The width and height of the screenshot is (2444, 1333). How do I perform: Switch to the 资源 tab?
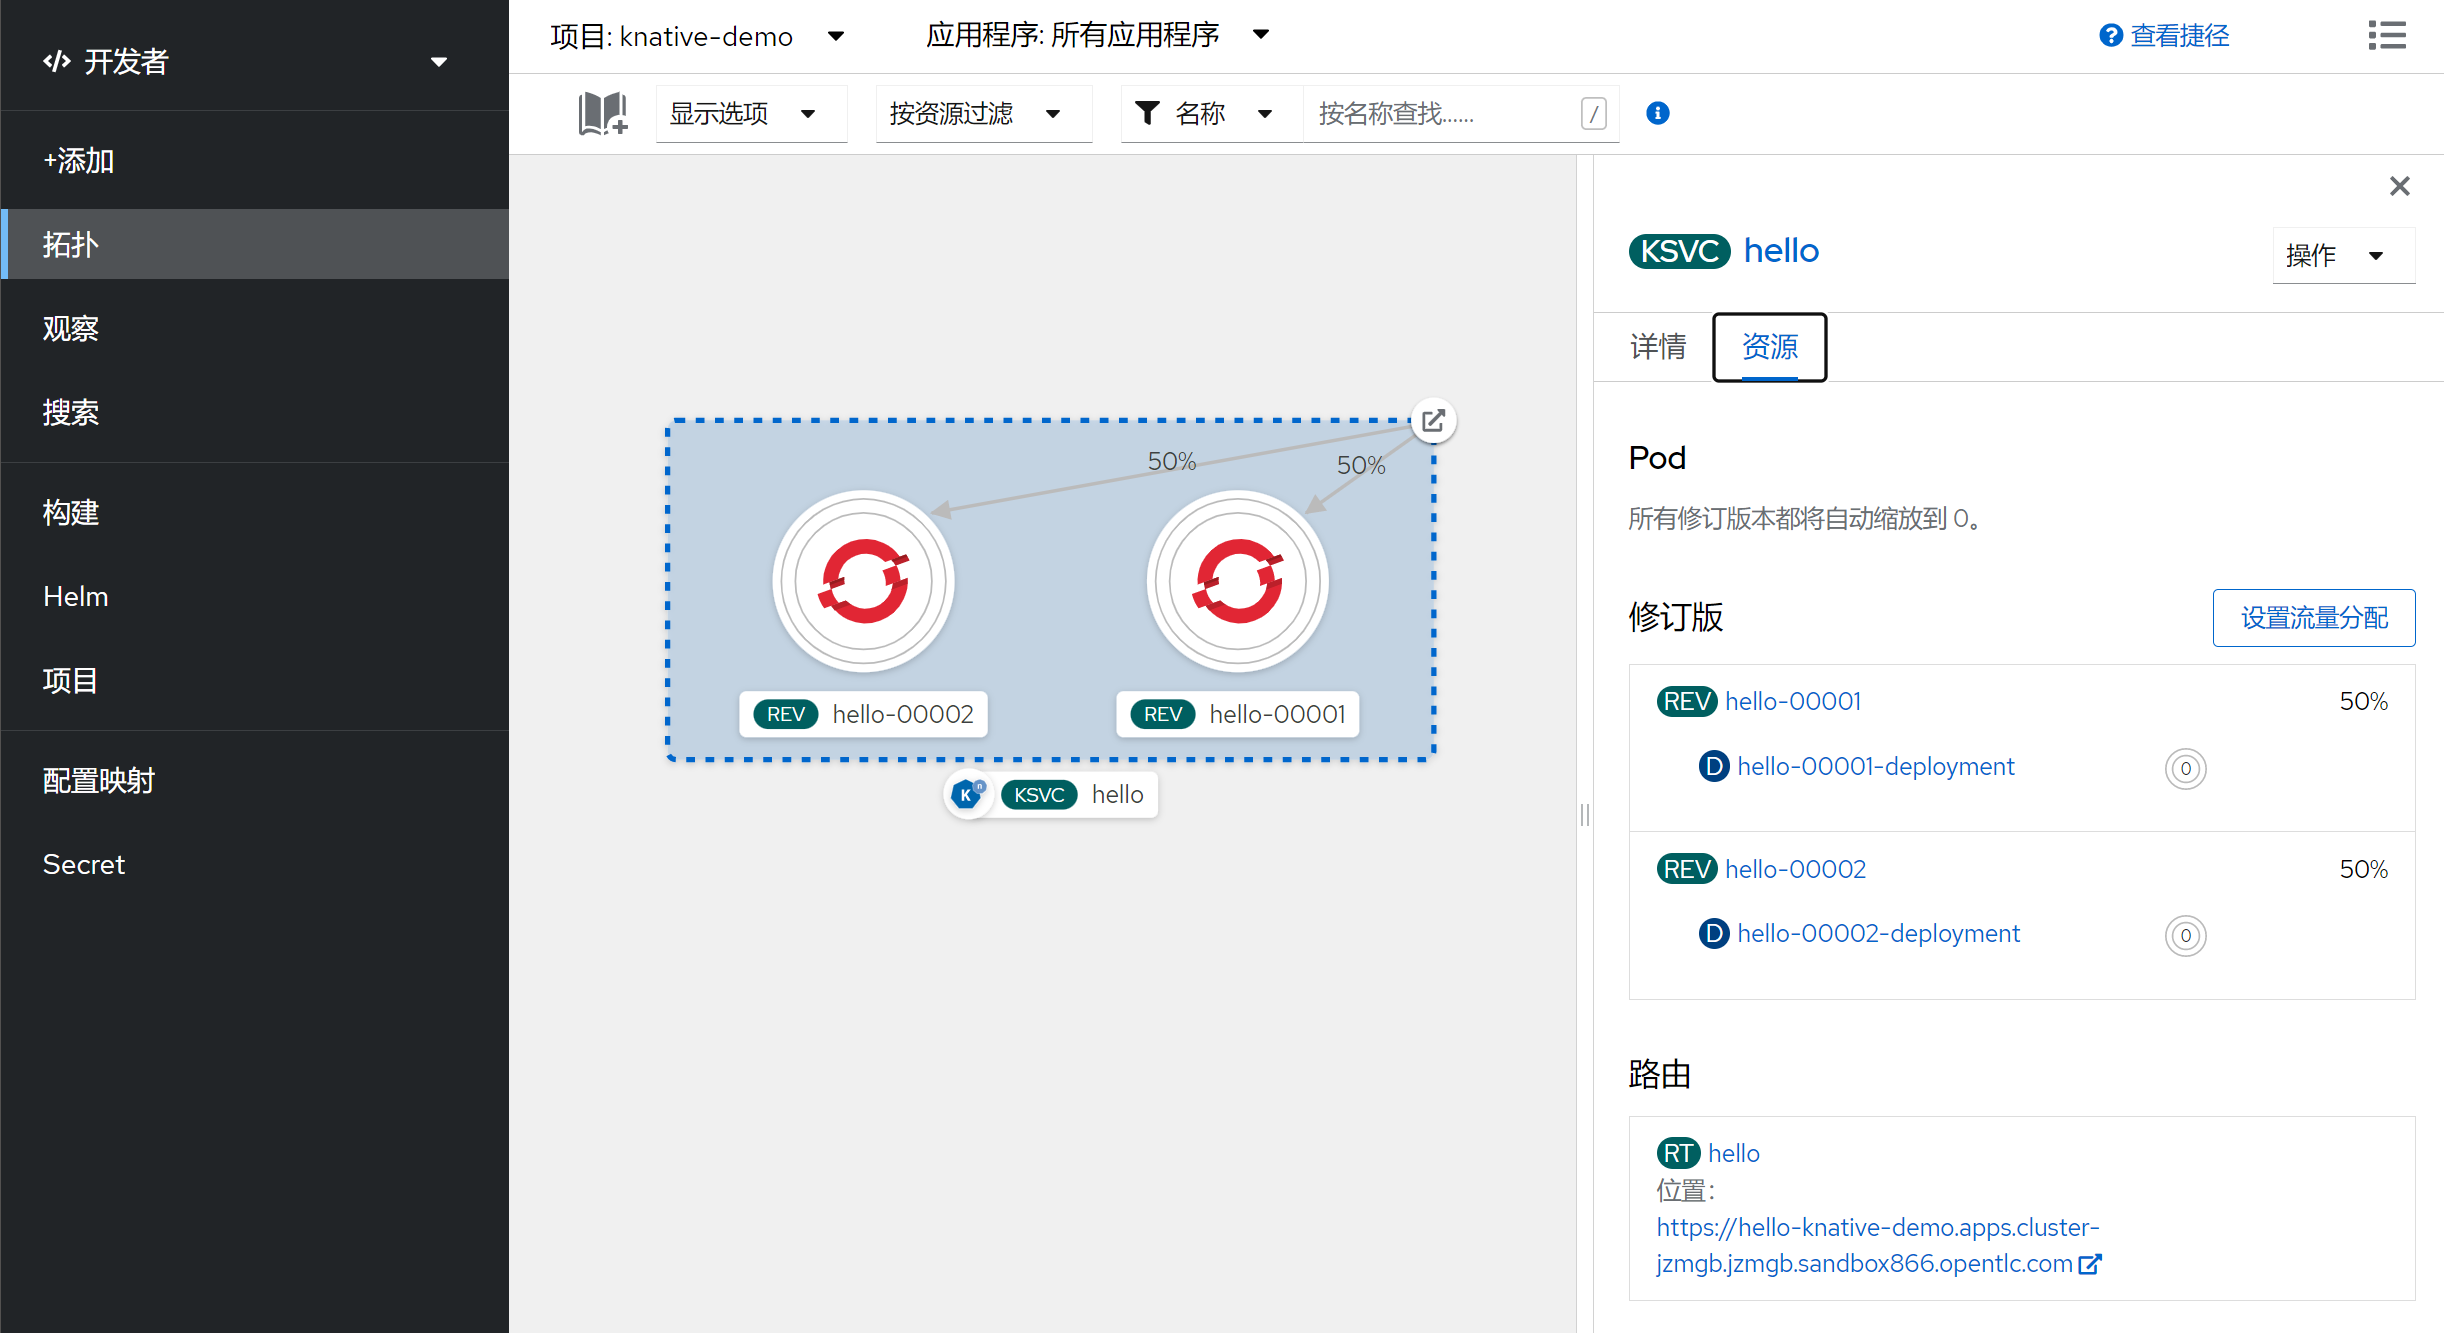pyautogui.click(x=1769, y=347)
